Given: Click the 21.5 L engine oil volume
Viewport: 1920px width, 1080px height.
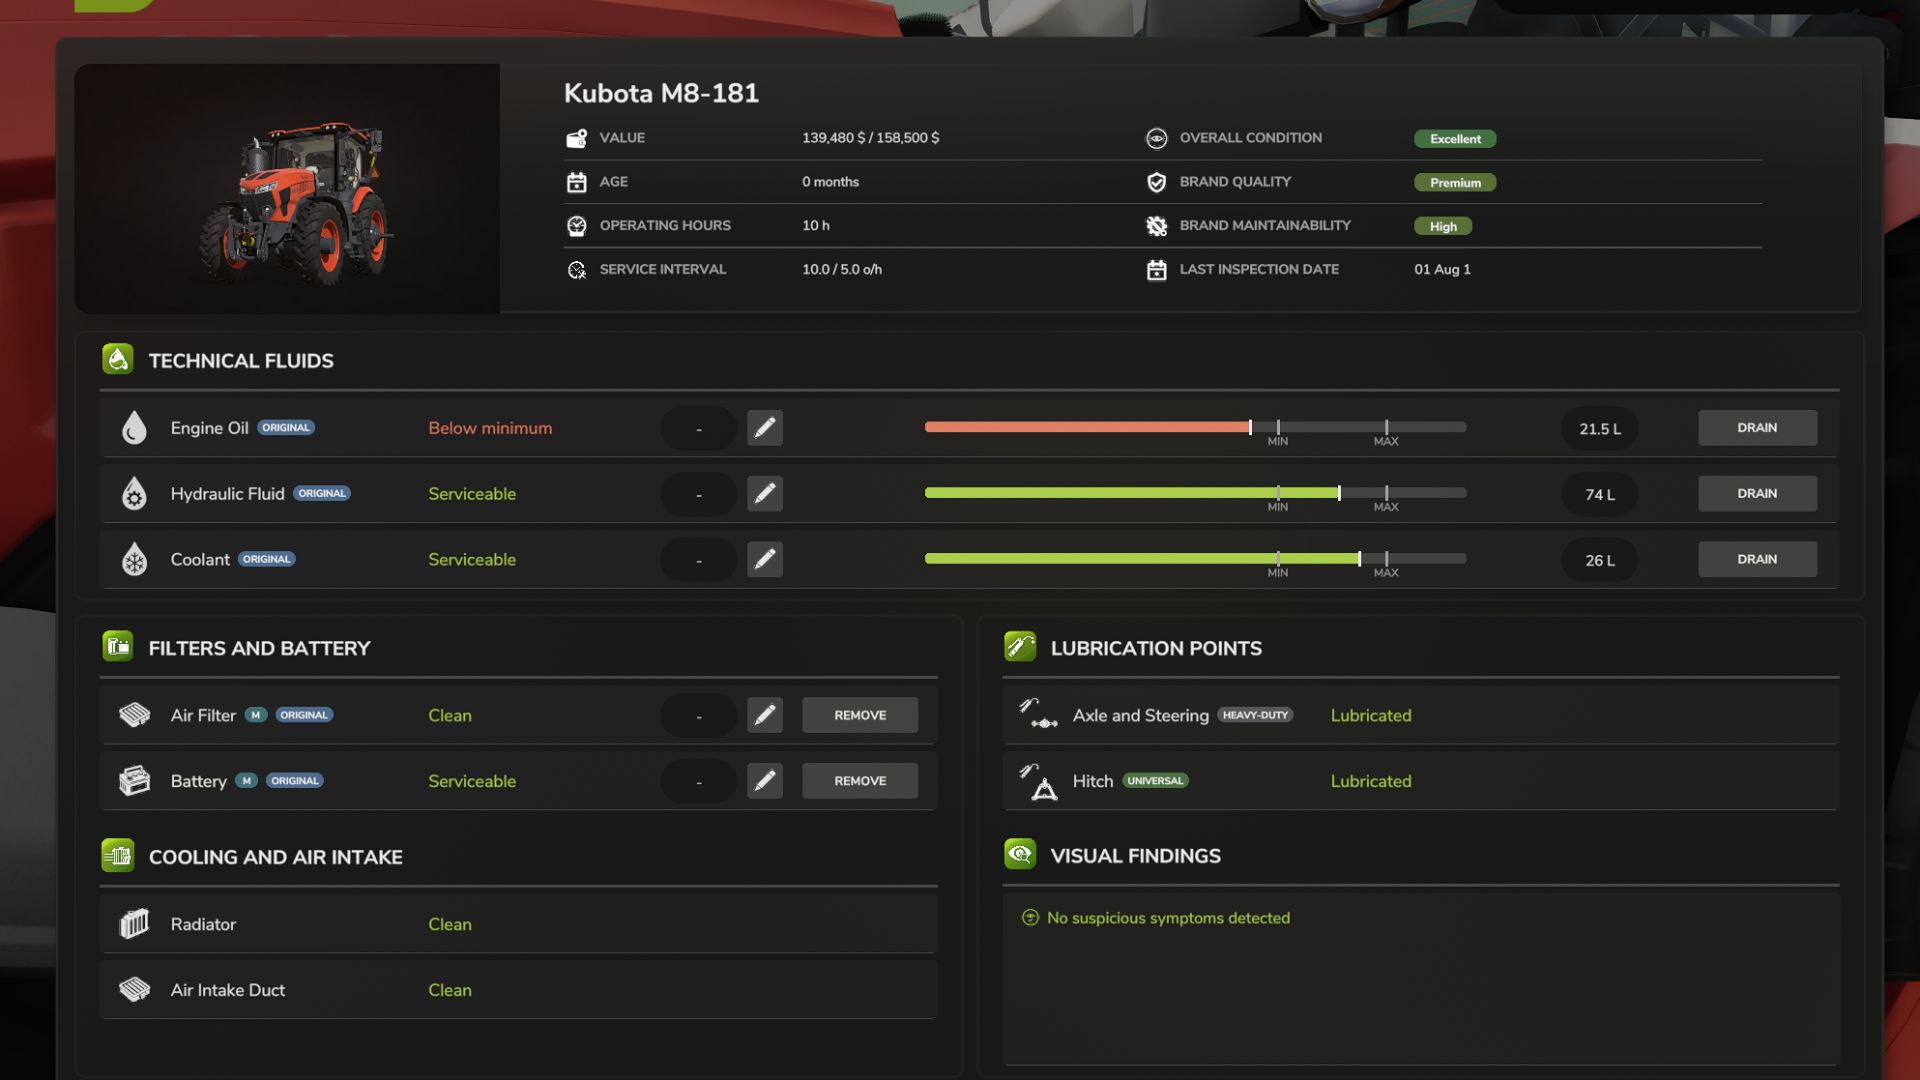Looking at the screenshot, I should (1599, 429).
